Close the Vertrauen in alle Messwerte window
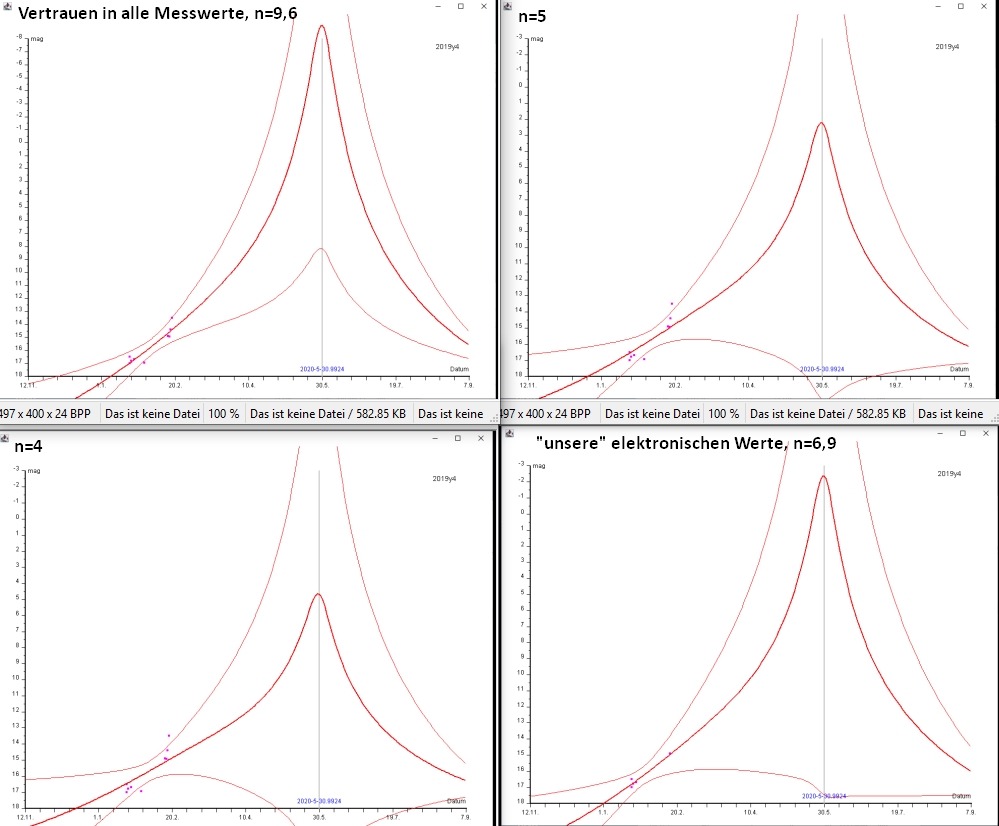This screenshot has height=826, width=999. [x=484, y=6]
